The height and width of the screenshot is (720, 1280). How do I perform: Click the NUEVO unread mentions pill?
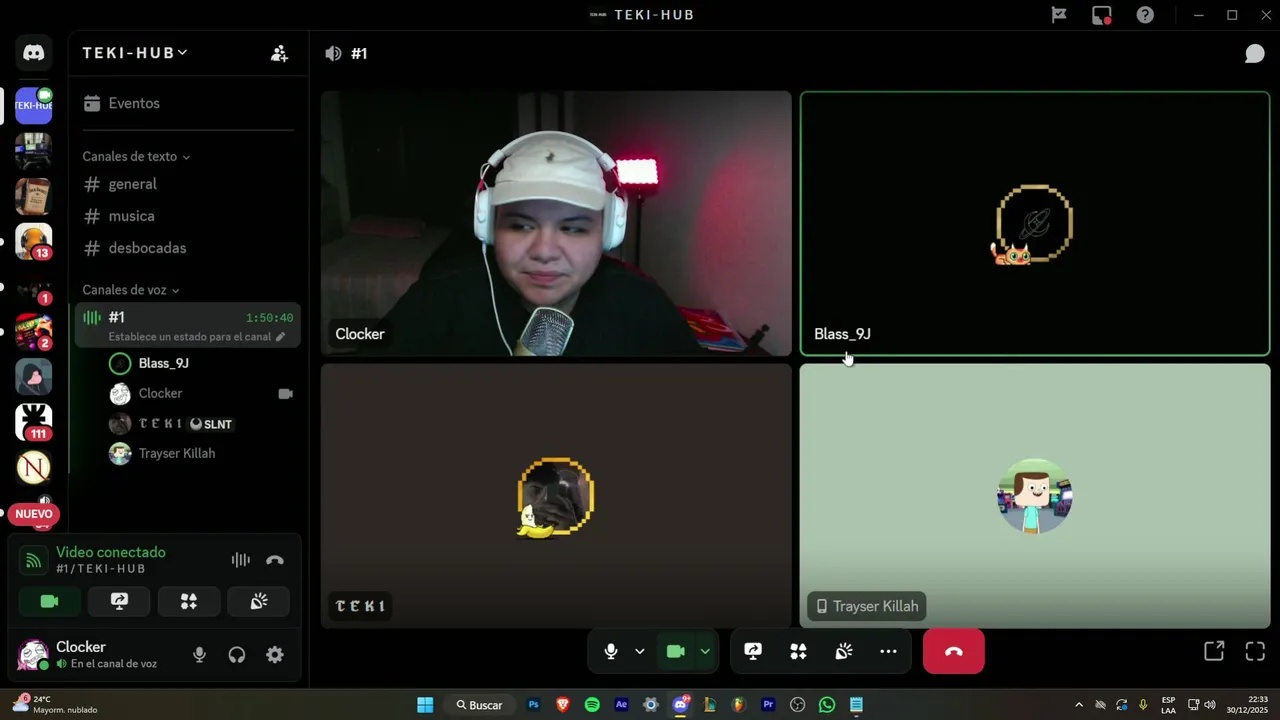coord(34,514)
